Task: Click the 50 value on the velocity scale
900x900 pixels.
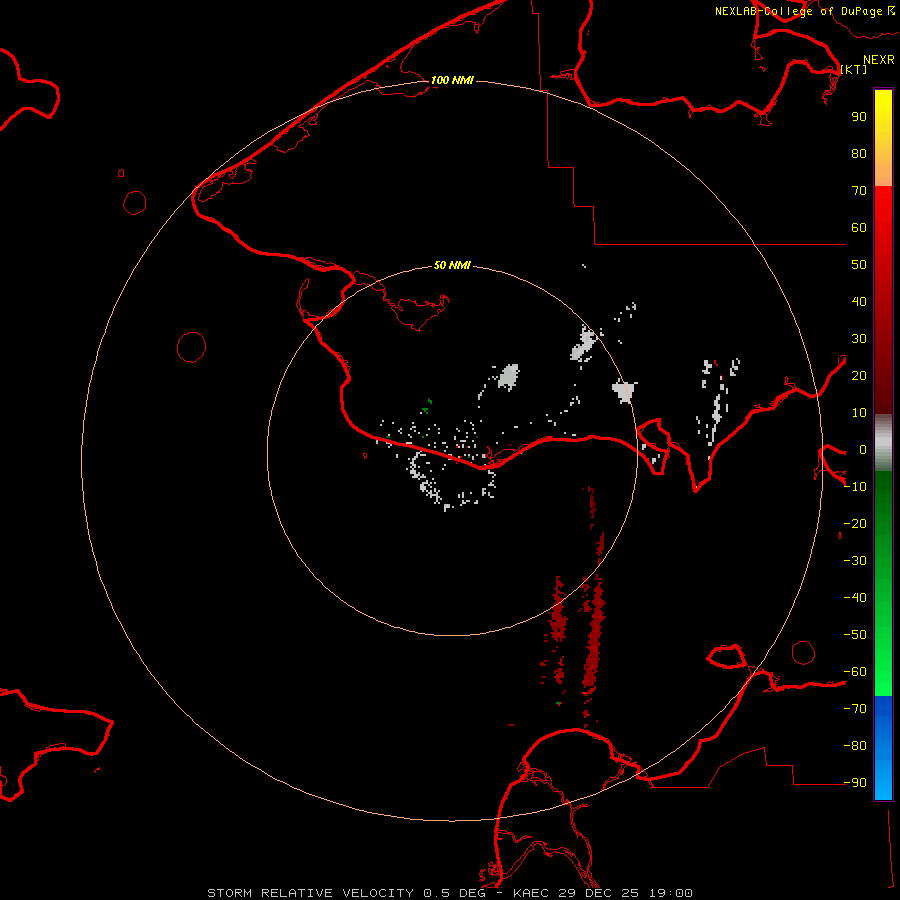Action: [859, 265]
